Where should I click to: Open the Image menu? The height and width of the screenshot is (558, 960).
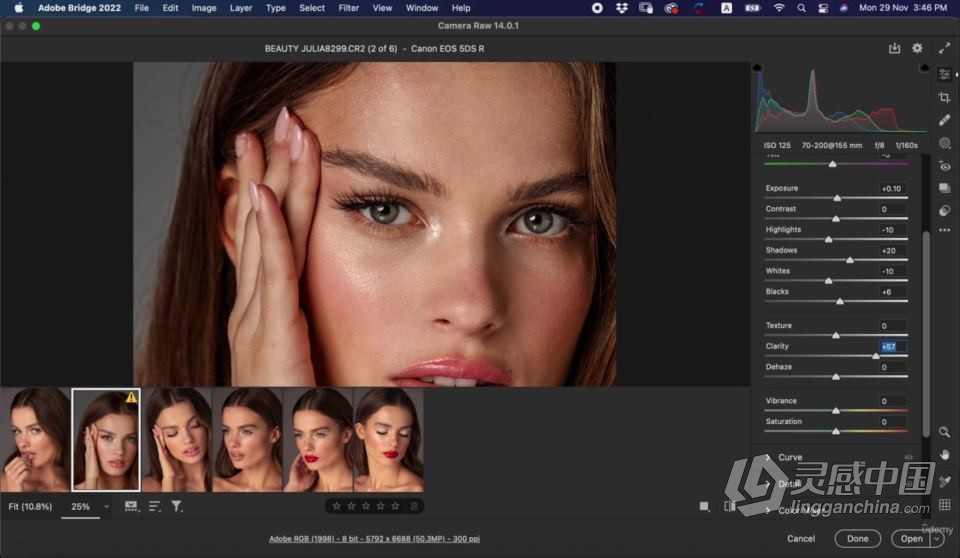204,8
